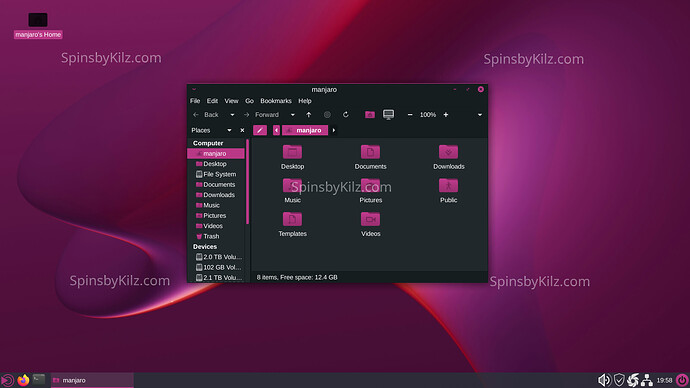
Task: Click the manjaro taskbar window button
Action: 92,380
